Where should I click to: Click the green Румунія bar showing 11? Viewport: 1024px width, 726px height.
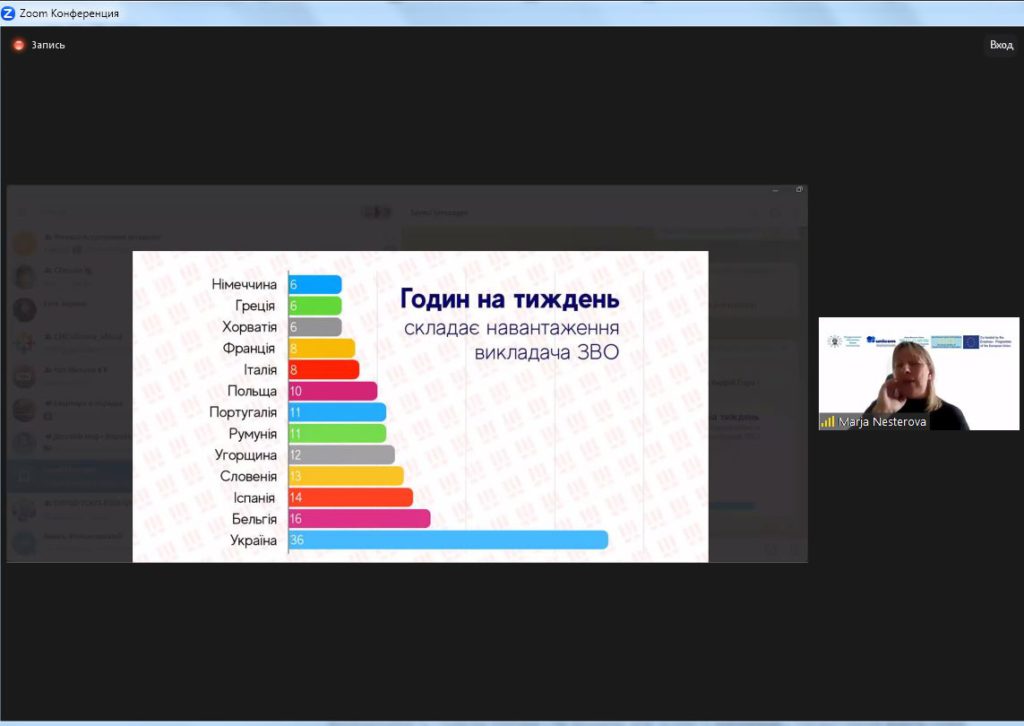pyautogui.click(x=337, y=433)
